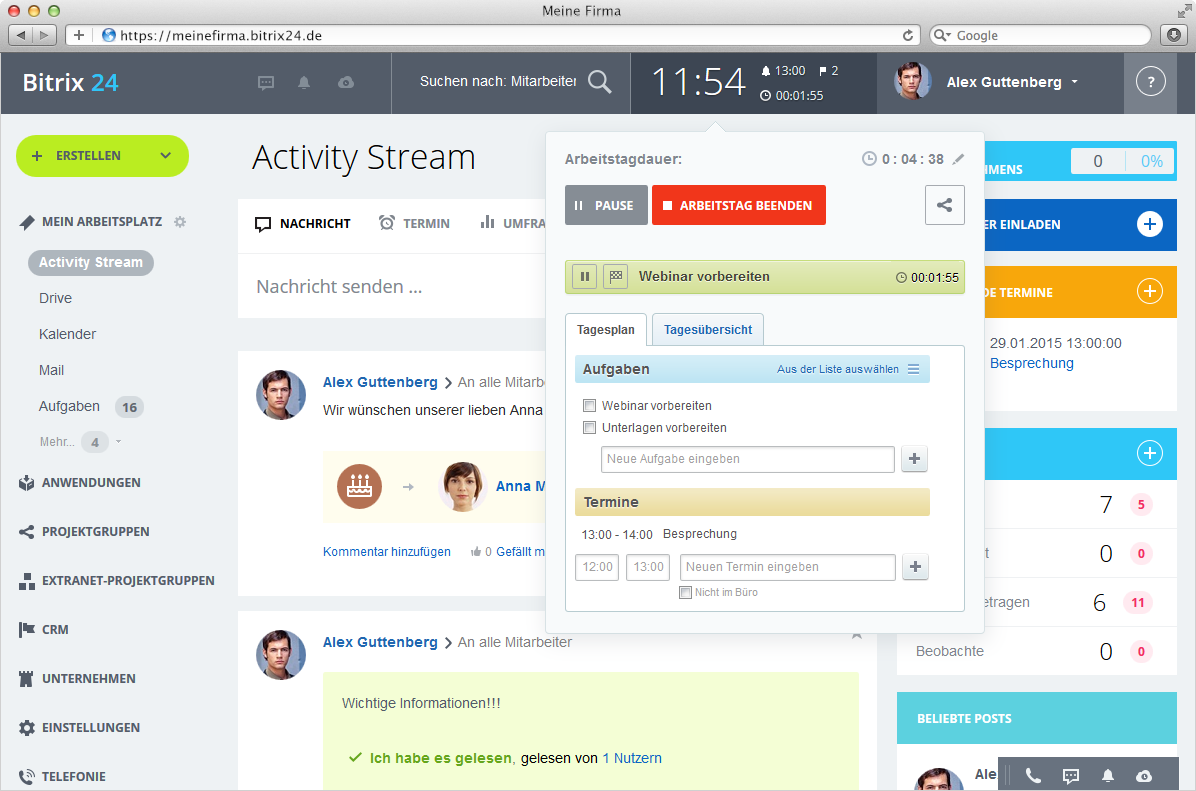Open Aufgaben in the sidebar
The width and height of the screenshot is (1196, 791).
point(69,407)
